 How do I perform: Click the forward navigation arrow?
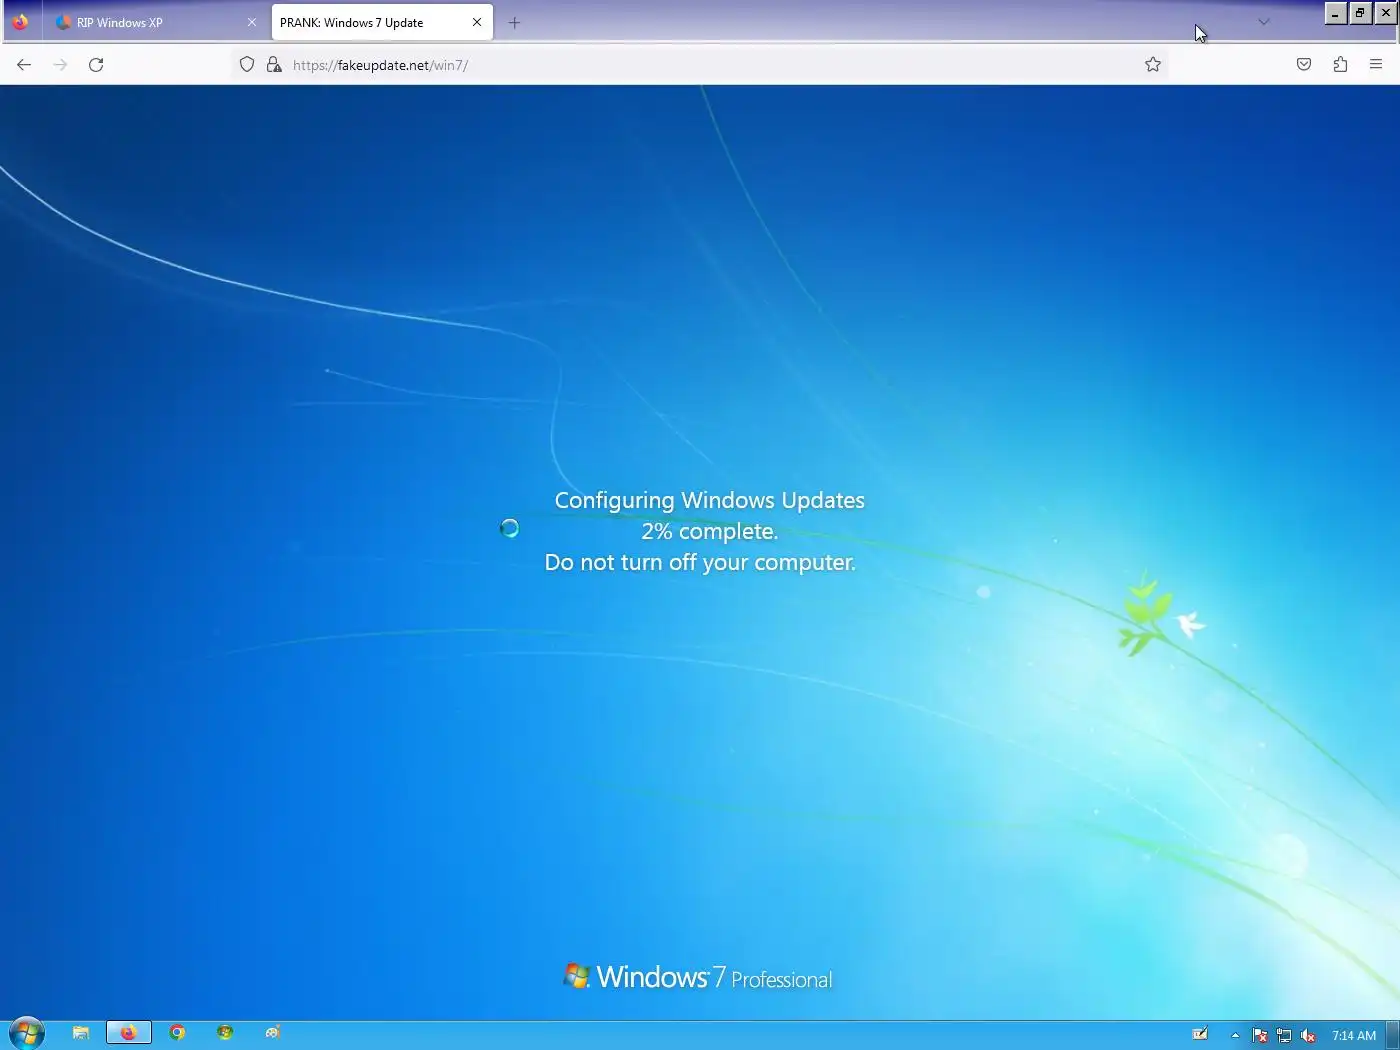coord(60,65)
